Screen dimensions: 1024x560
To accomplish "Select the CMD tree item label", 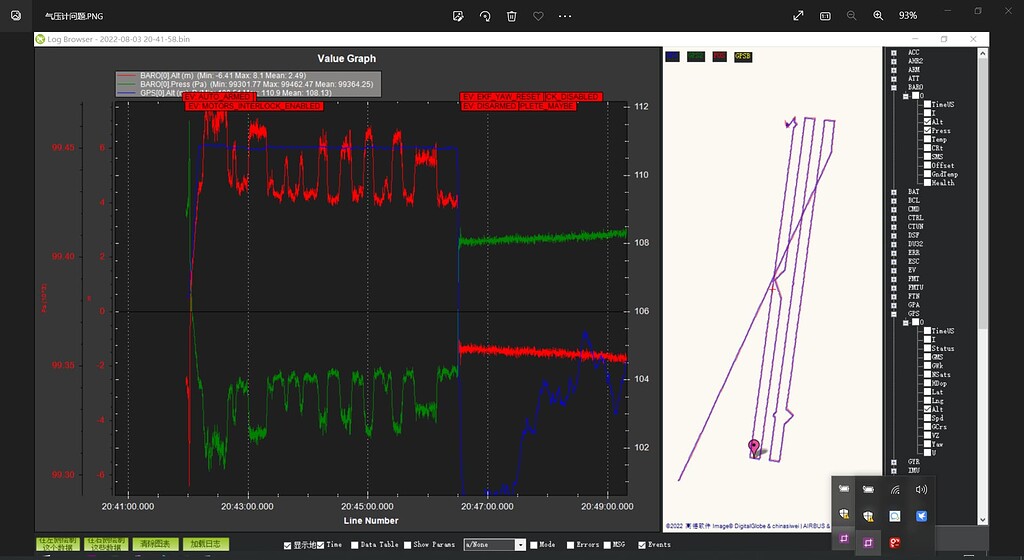I will pos(914,210).
